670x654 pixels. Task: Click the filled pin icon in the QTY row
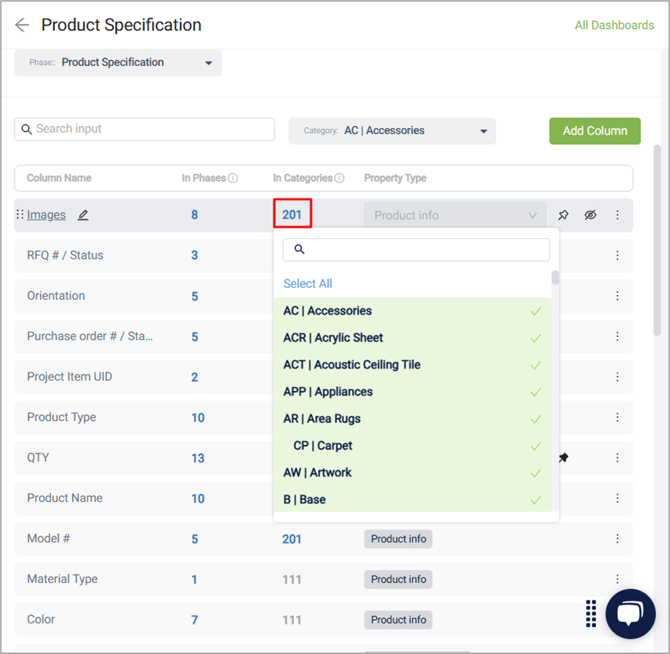tap(563, 458)
